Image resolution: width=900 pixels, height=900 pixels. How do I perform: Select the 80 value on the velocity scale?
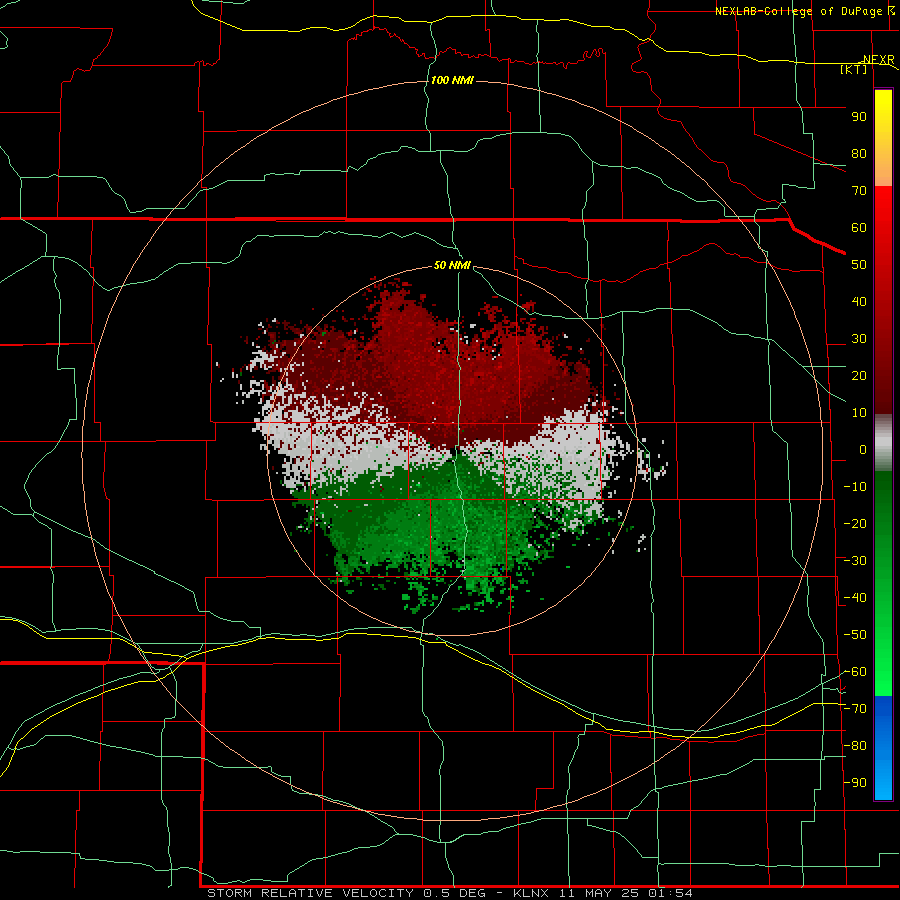(x=859, y=154)
